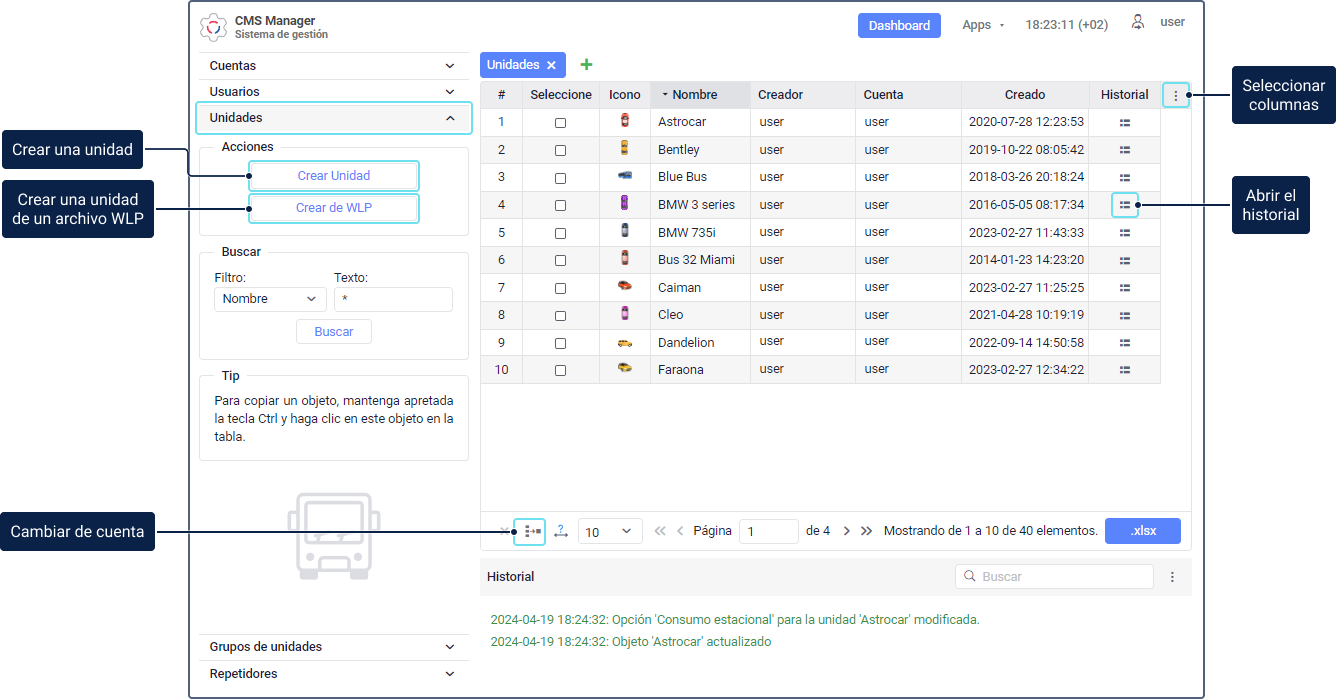Click the change account icon in footer
Image resolution: width=1338 pixels, height=699 pixels.
[531, 531]
